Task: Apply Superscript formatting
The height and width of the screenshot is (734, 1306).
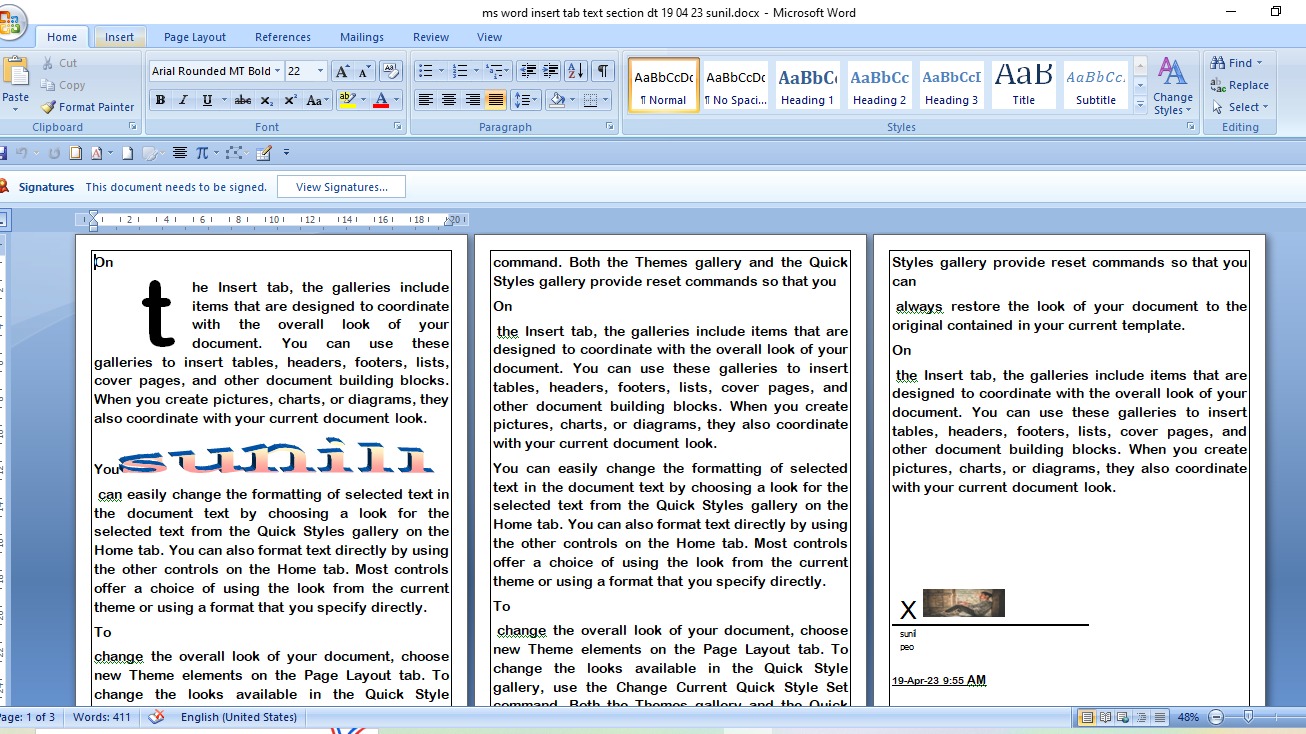Action: (x=290, y=100)
